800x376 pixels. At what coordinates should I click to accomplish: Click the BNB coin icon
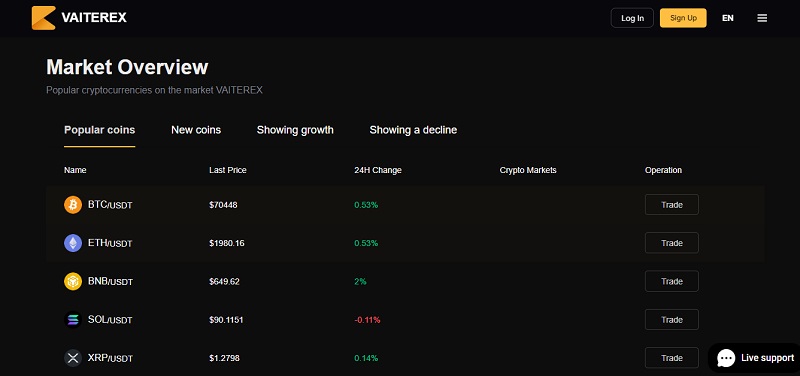point(73,281)
